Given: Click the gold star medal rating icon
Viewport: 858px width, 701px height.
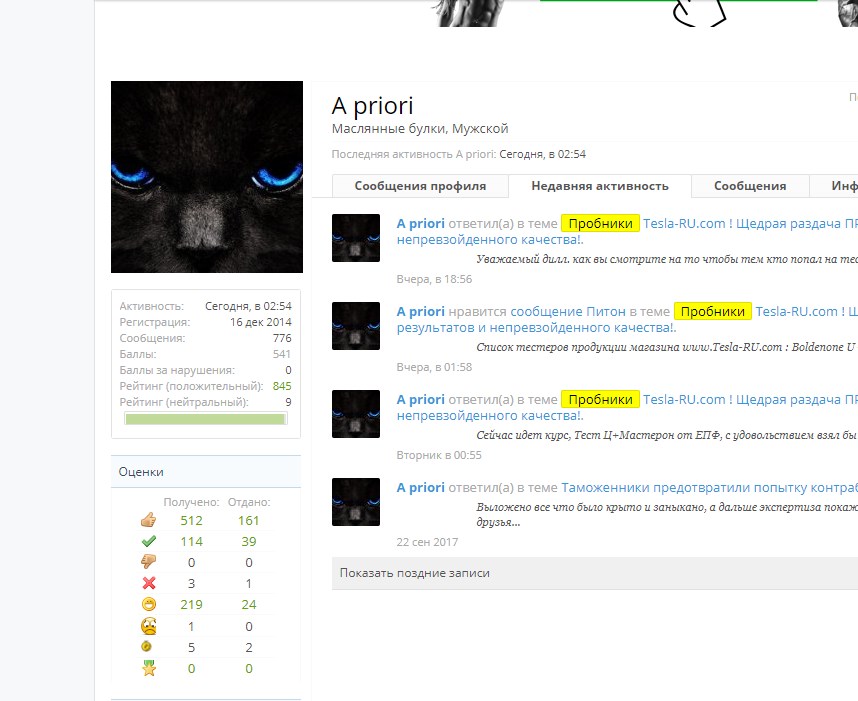Looking at the screenshot, I should pos(149,668).
